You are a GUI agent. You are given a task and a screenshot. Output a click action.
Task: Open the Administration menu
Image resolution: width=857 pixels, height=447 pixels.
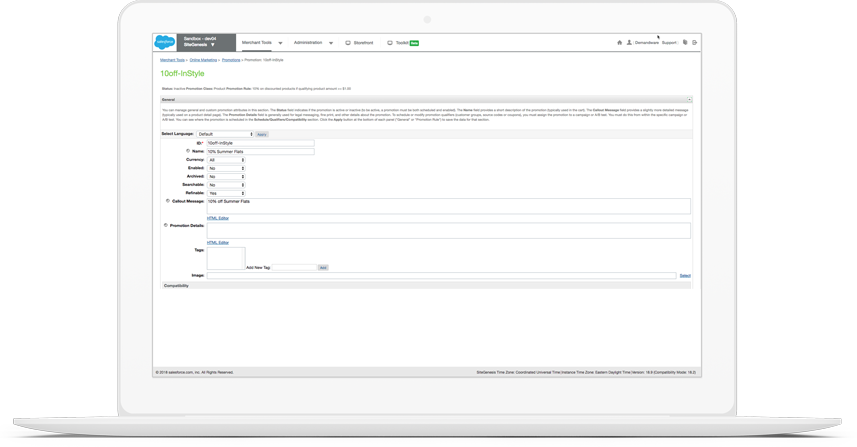pos(308,43)
